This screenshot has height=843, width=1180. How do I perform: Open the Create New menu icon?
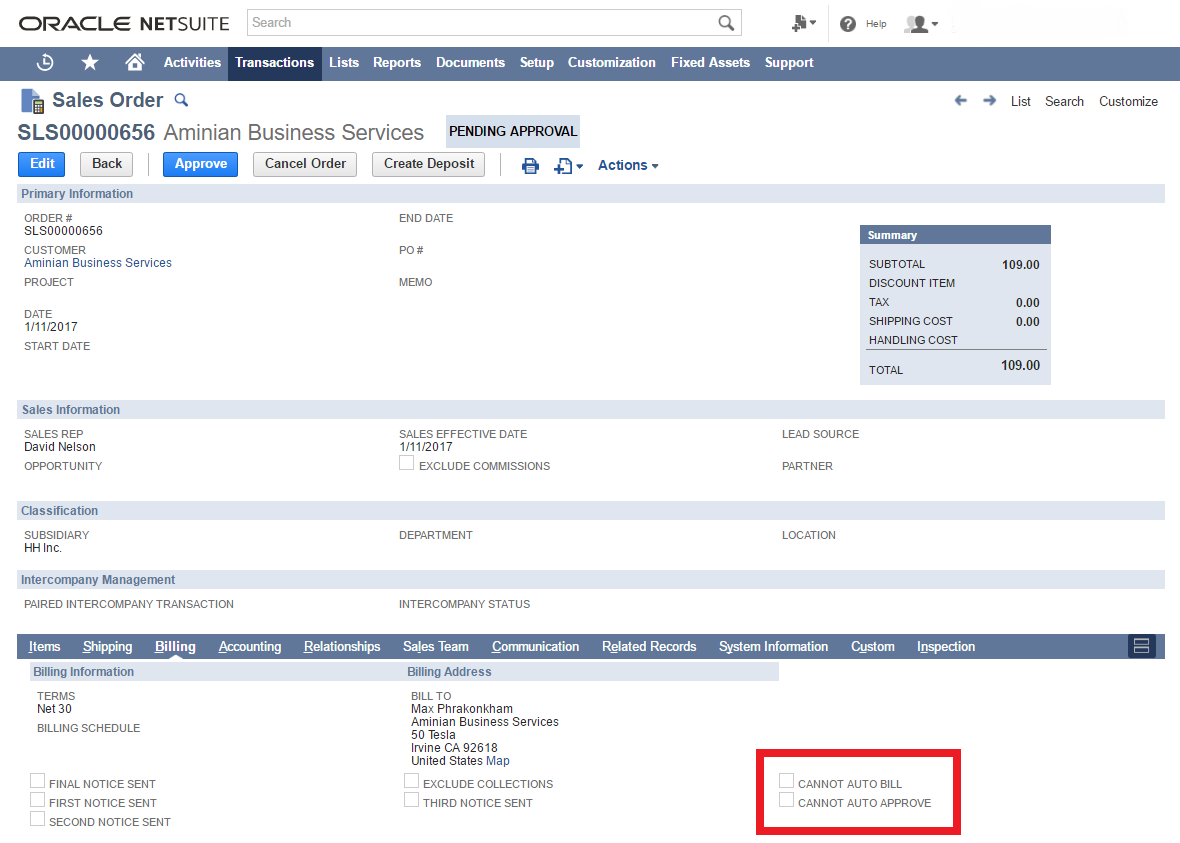(x=803, y=23)
